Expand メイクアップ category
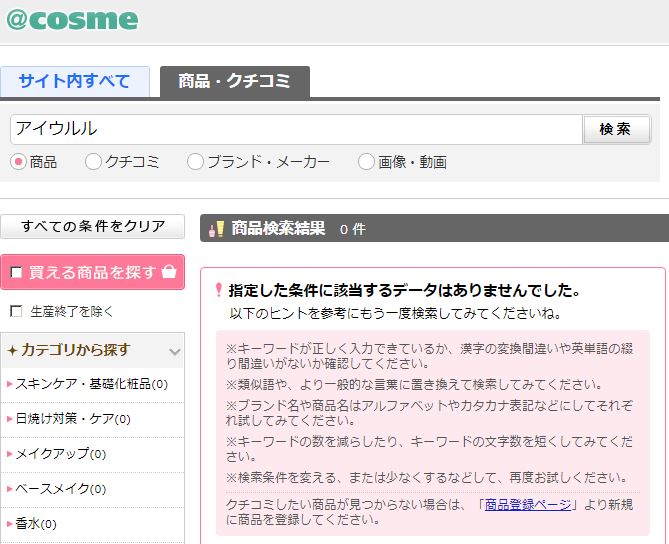 (57, 454)
